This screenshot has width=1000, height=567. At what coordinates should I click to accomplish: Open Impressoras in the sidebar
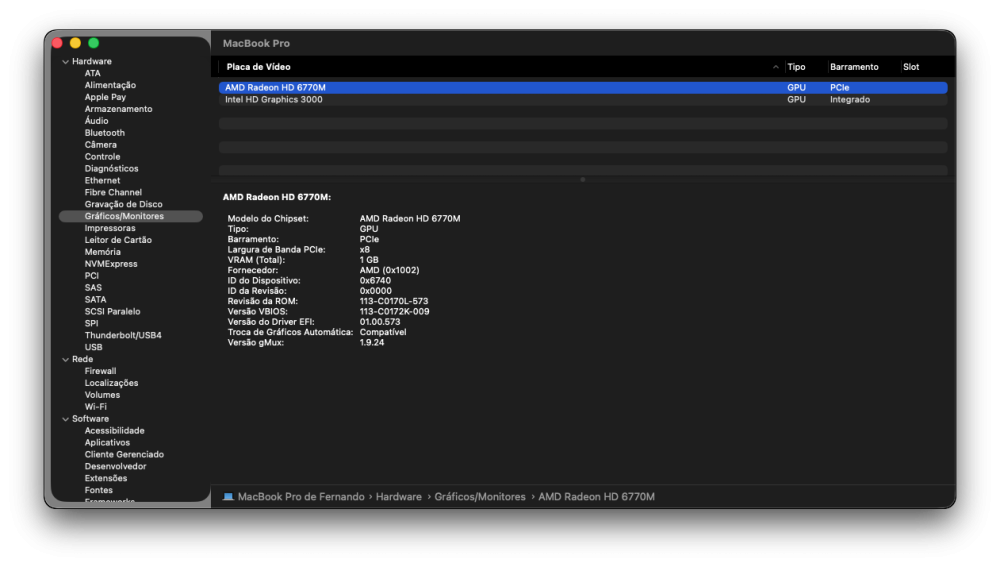pos(110,228)
